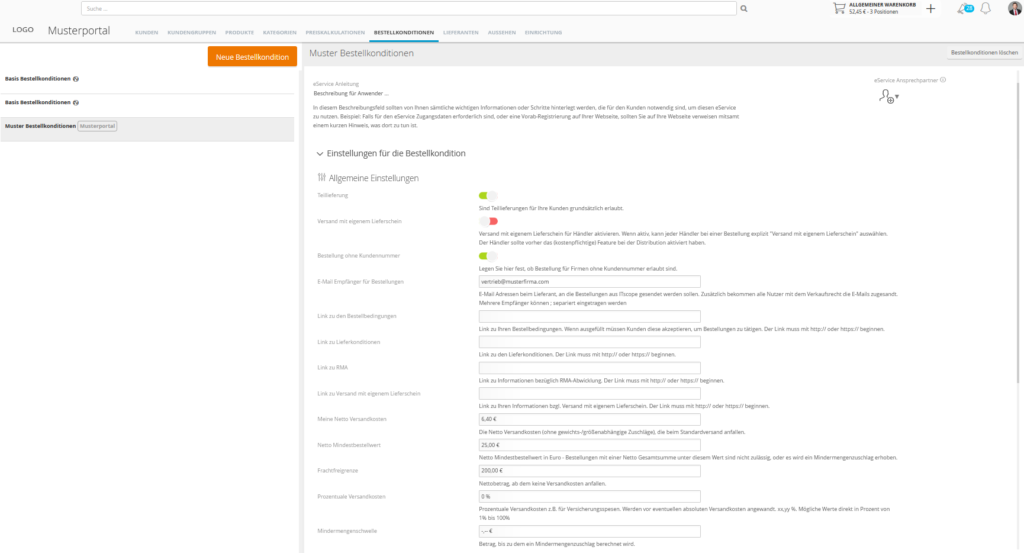Viewport: 1024px width, 553px height.
Task: Click the E-Mail Empfänger für Bestellungen field
Action: point(589,282)
